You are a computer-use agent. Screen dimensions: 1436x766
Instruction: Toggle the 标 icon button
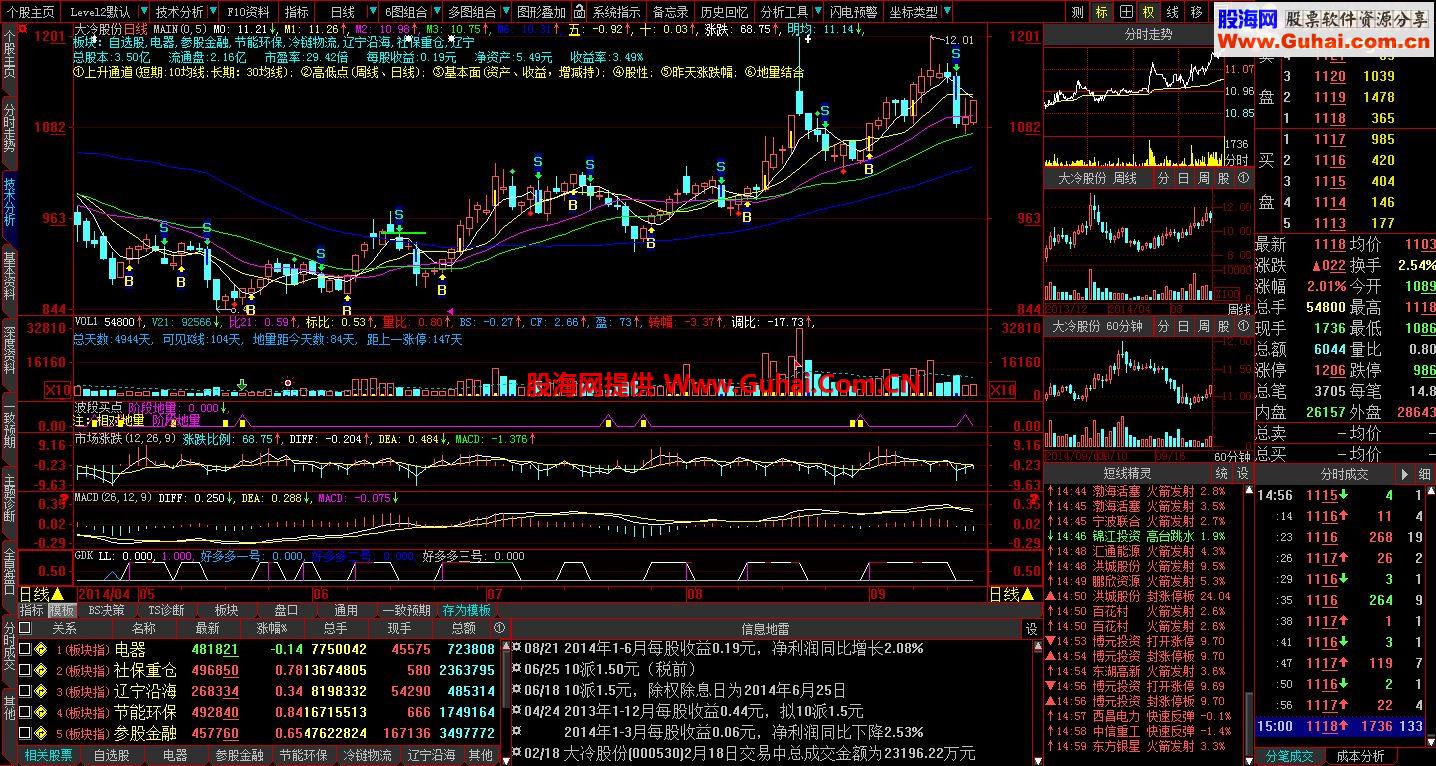coord(1101,12)
